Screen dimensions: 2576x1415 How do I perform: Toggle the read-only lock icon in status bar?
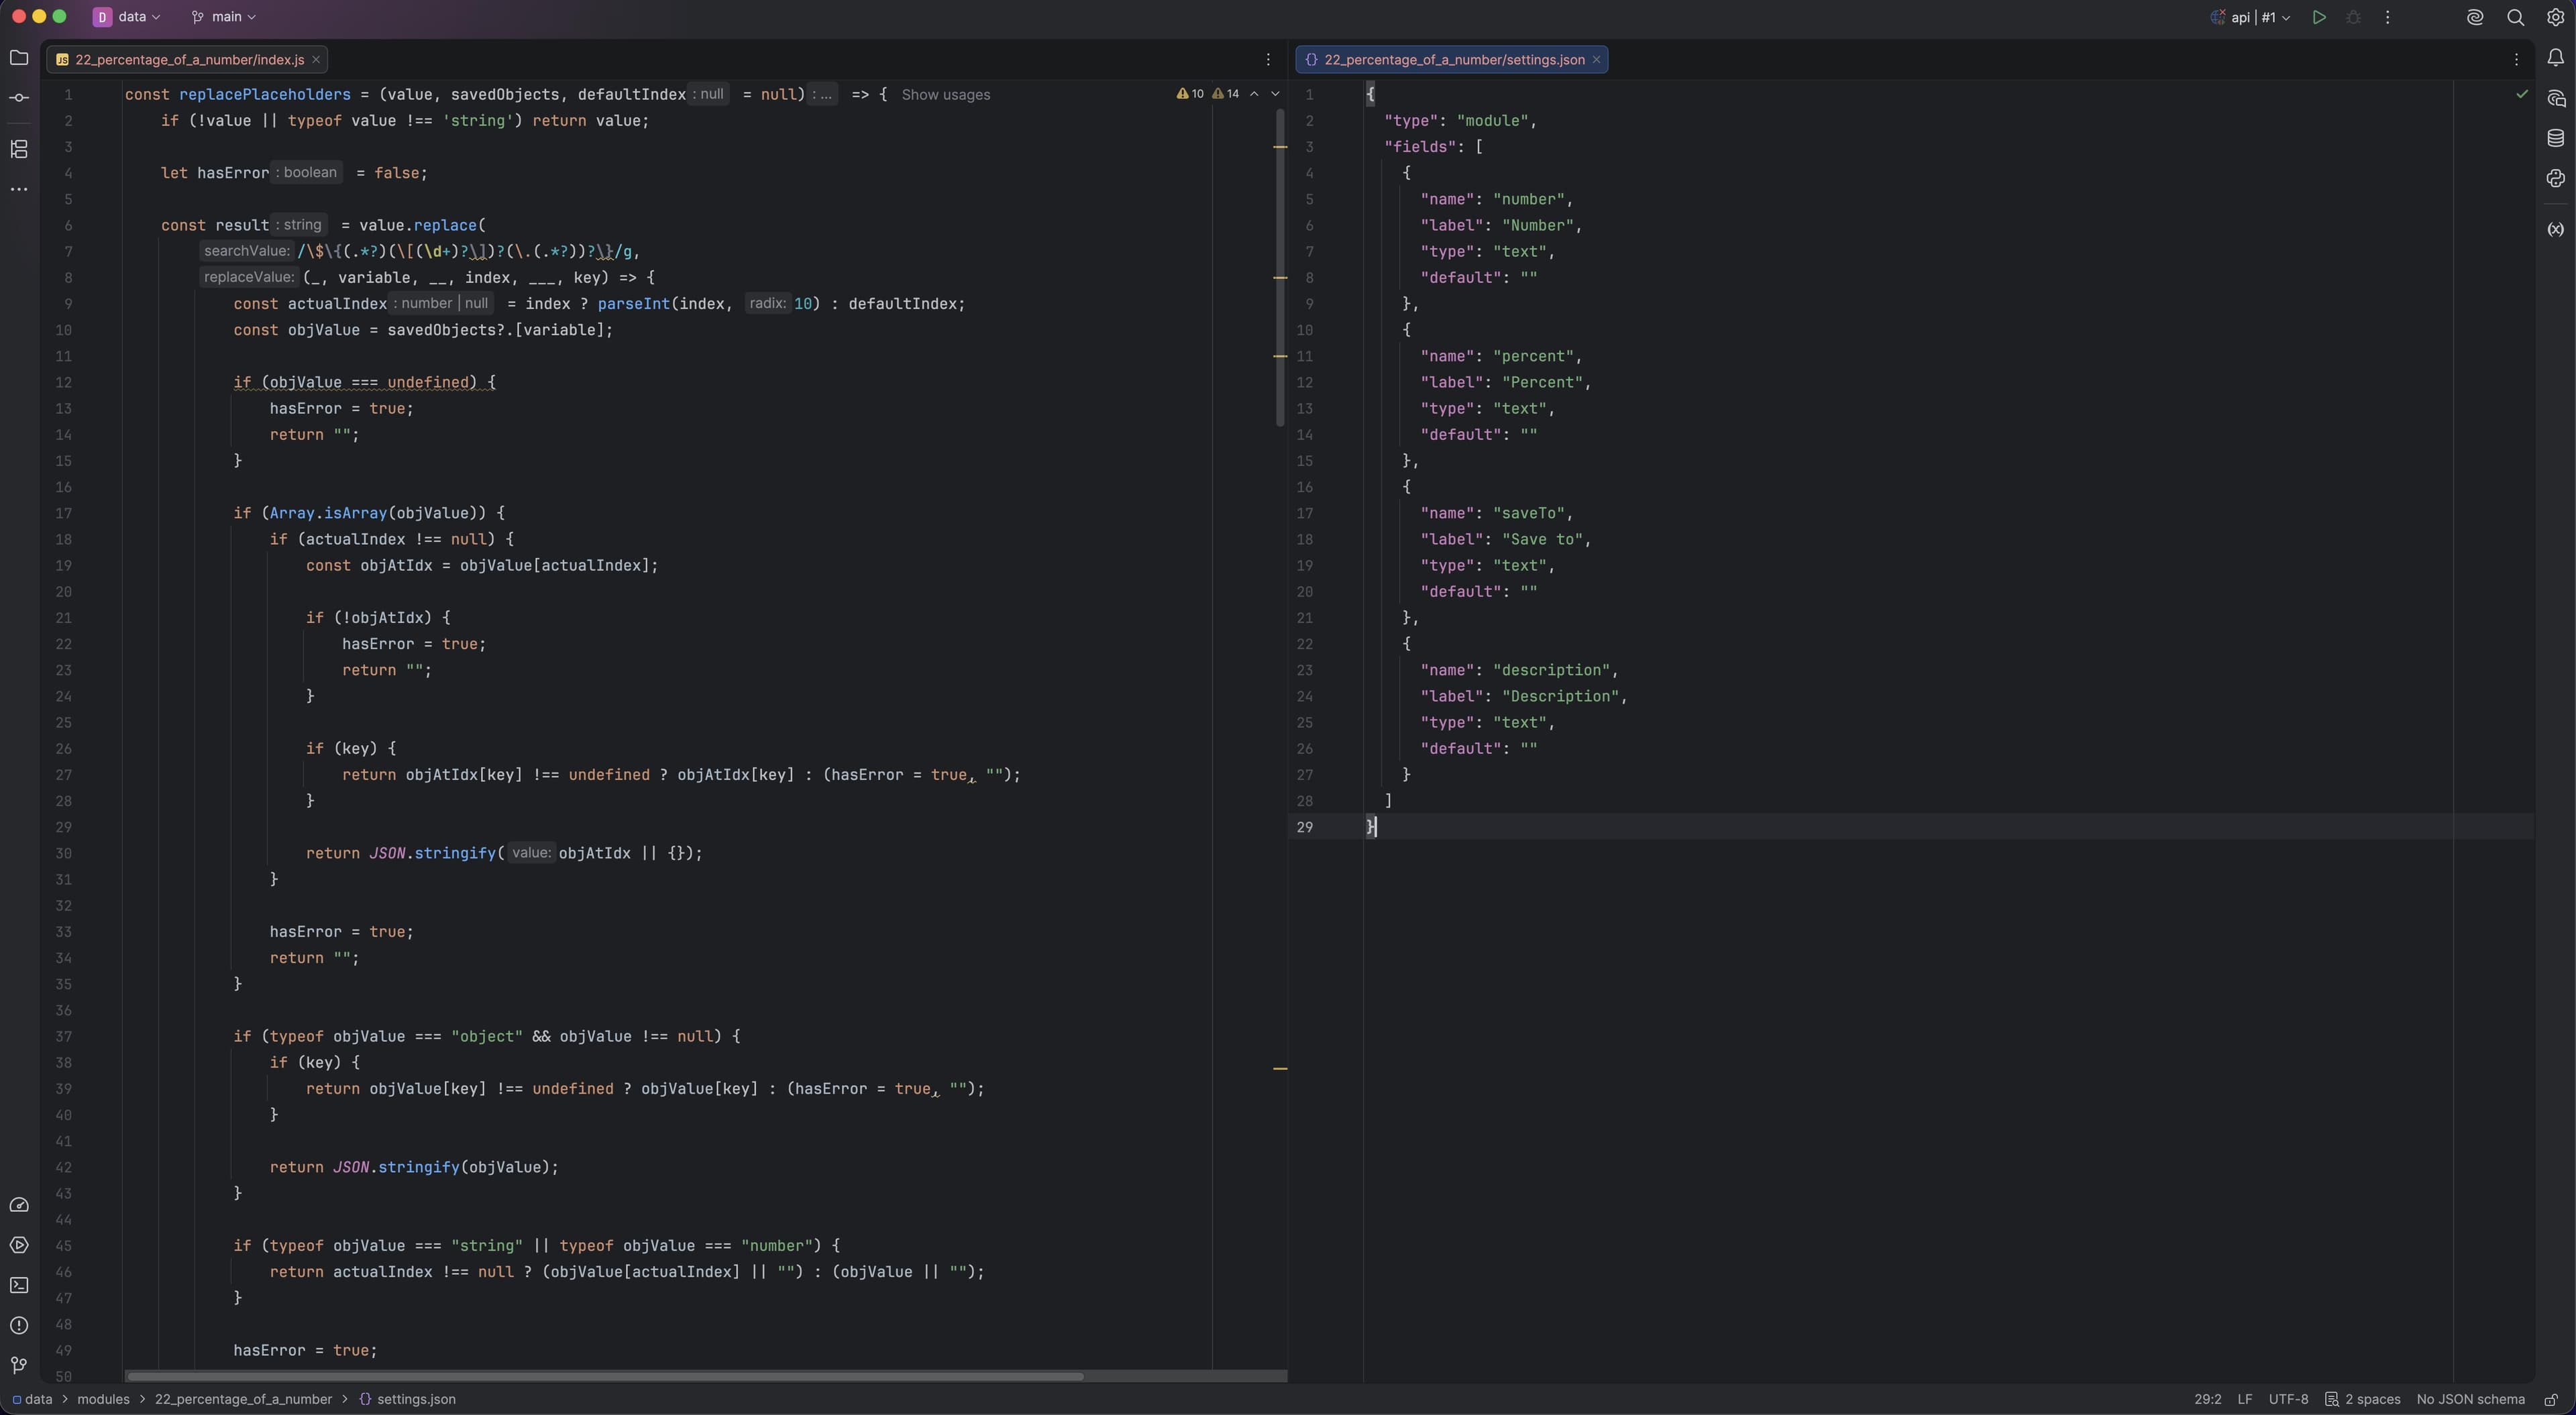coord(2551,1399)
